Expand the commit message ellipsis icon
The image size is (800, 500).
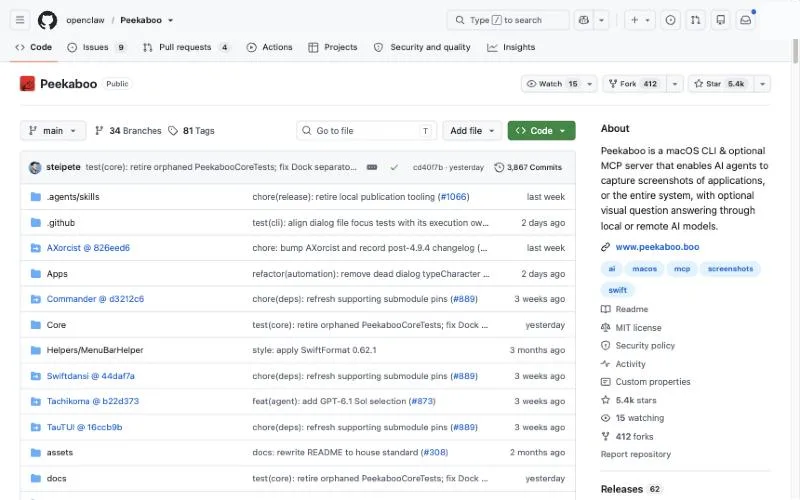point(372,167)
